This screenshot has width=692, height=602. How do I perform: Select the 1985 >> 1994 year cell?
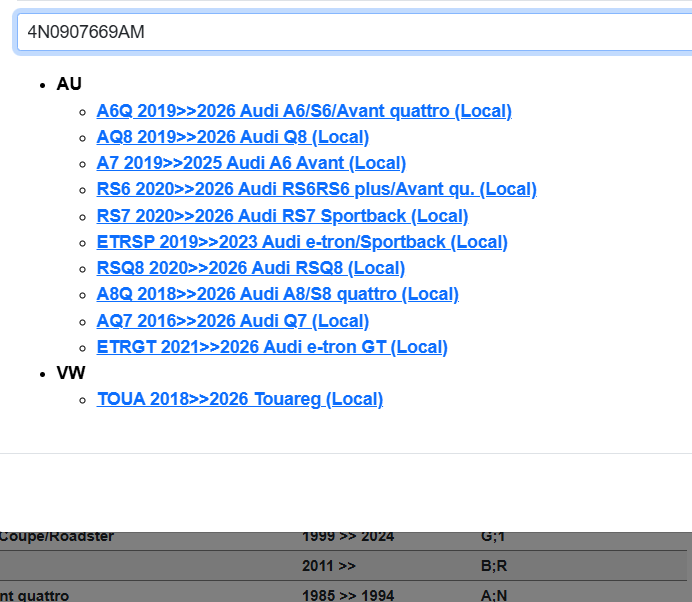348,596
